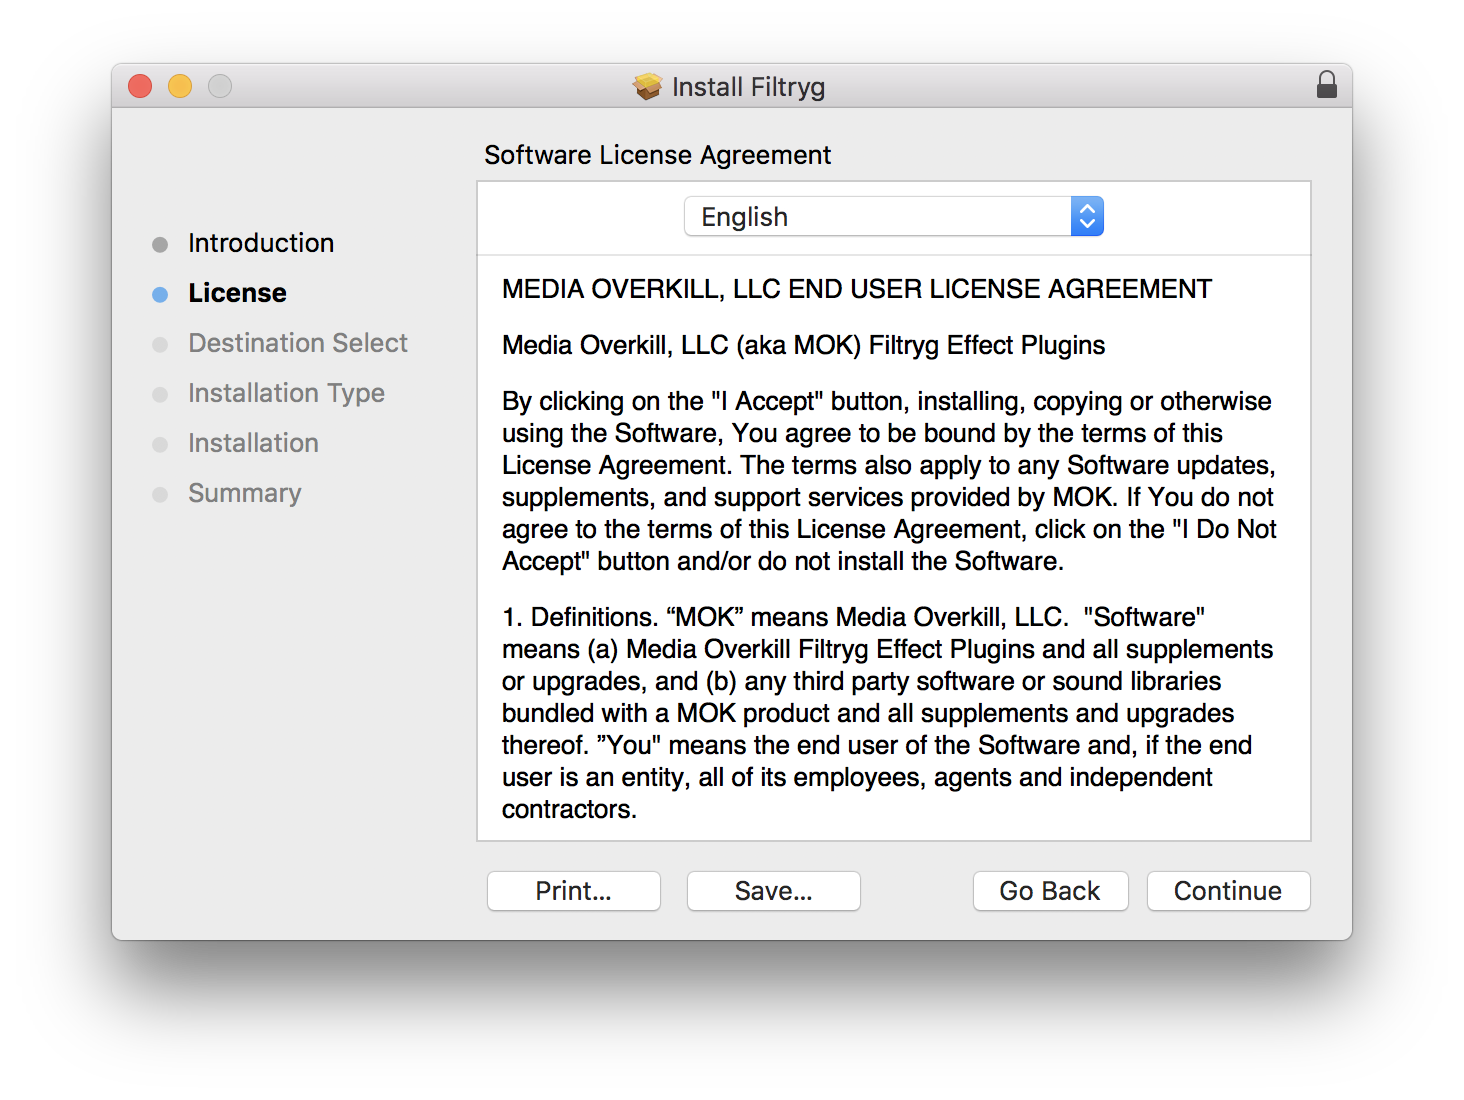Click the Print... button
Screen dimensions: 1464x1100
click(574, 891)
